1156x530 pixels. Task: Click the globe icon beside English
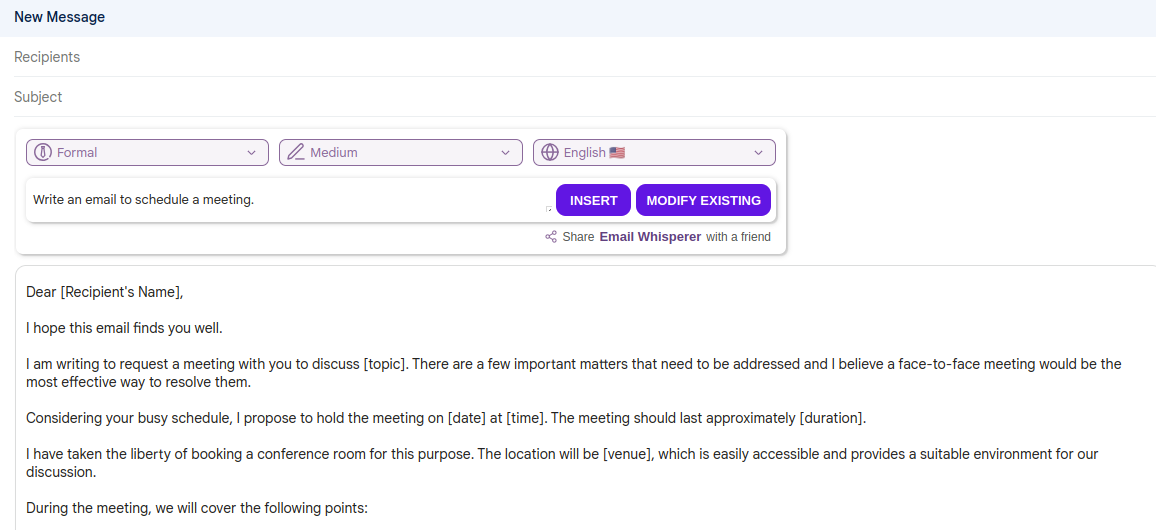(549, 153)
